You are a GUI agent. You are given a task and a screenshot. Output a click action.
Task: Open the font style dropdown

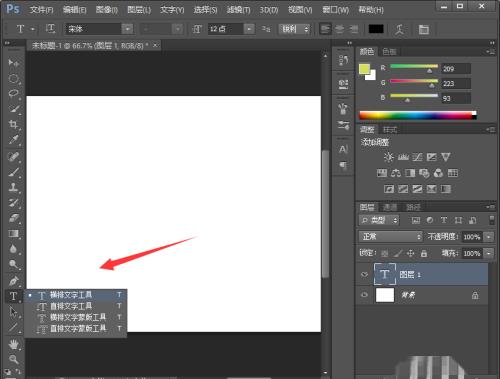click(x=178, y=29)
